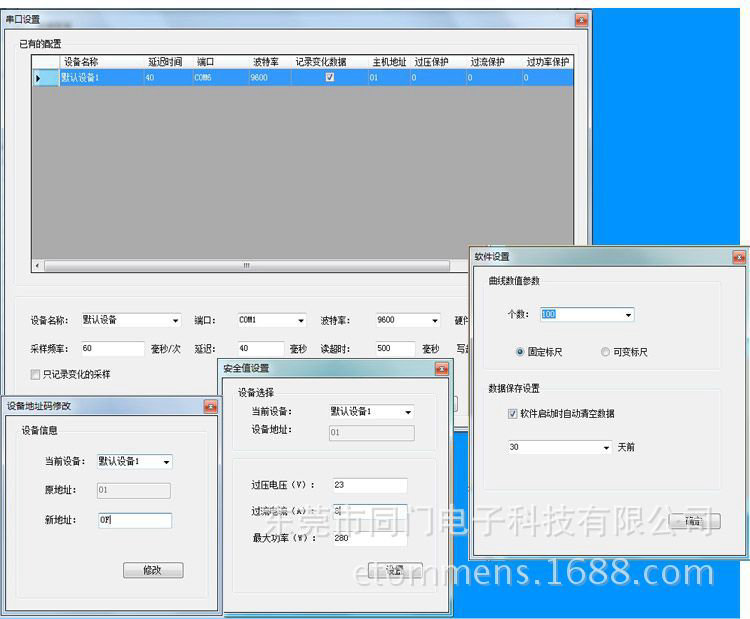Open 当前设备 dropdown in 安全值设置
The height and width of the screenshot is (619, 750).
407,412
